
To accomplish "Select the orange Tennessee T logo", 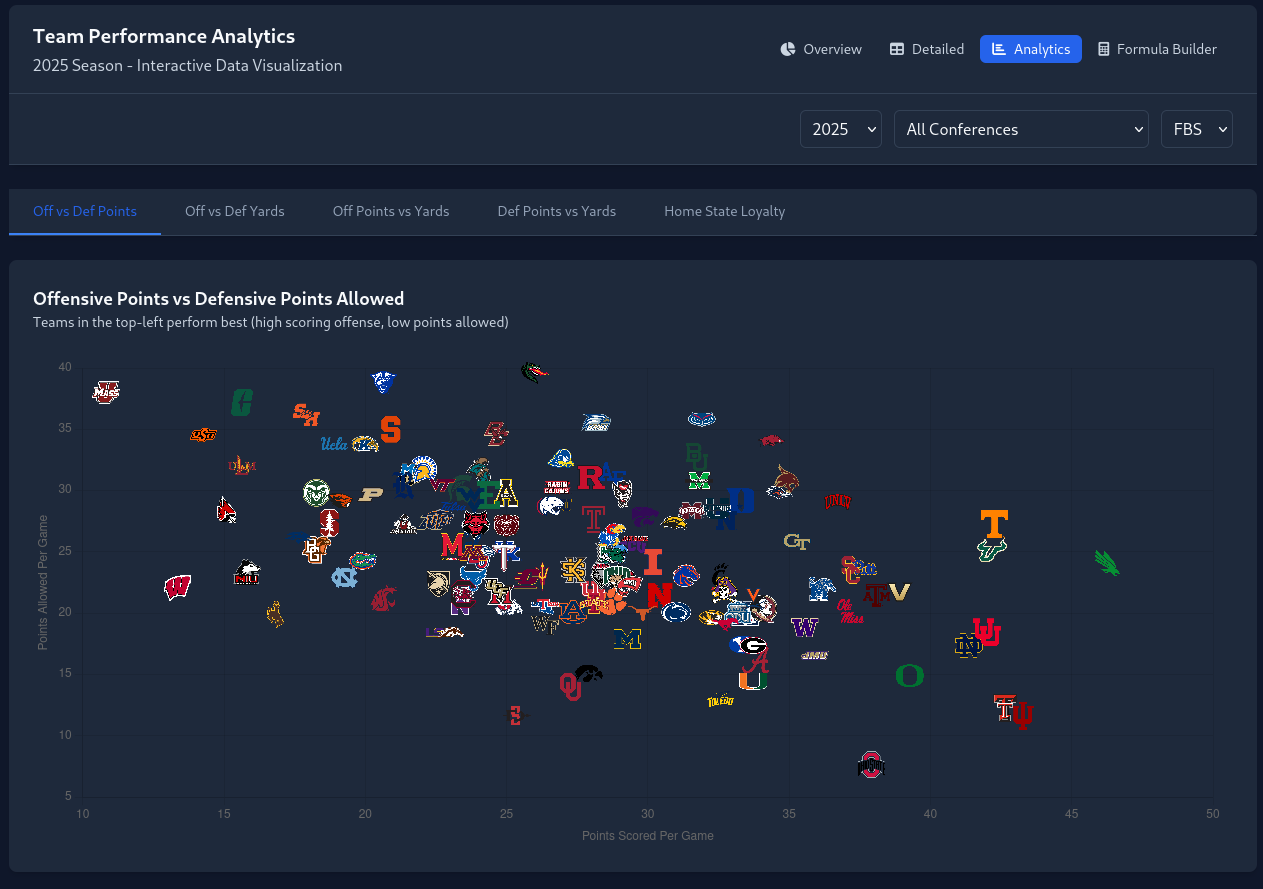I will [x=994, y=524].
